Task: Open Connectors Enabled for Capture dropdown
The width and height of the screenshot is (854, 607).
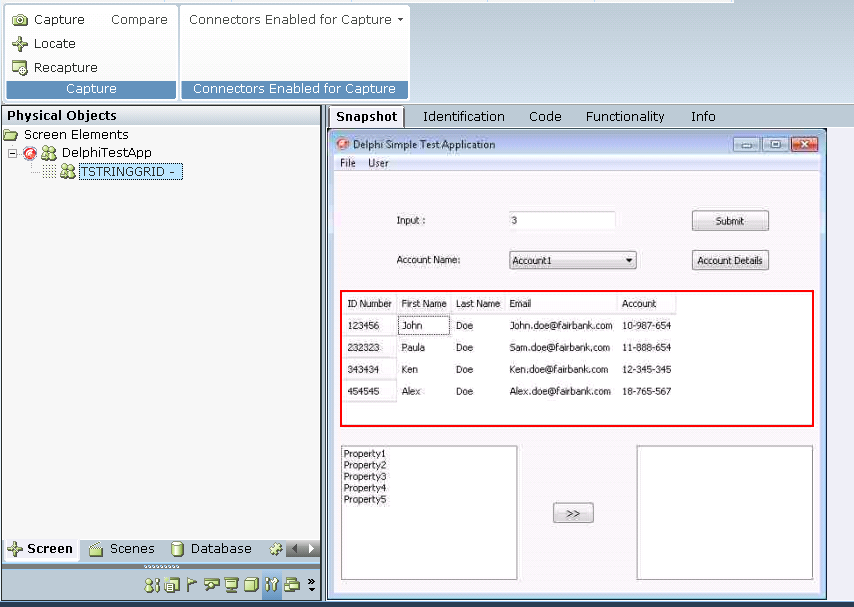Action: (296, 20)
